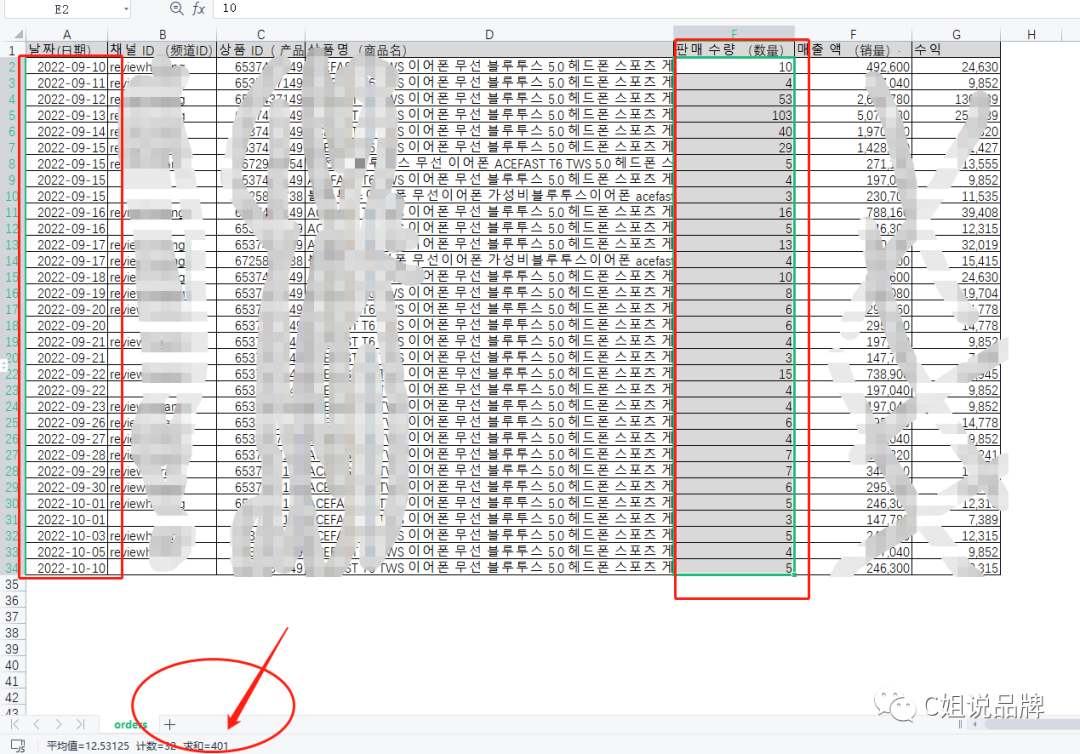Select column B header
The width and height of the screenshot is (1080, 754).
[x=163, y=34]
